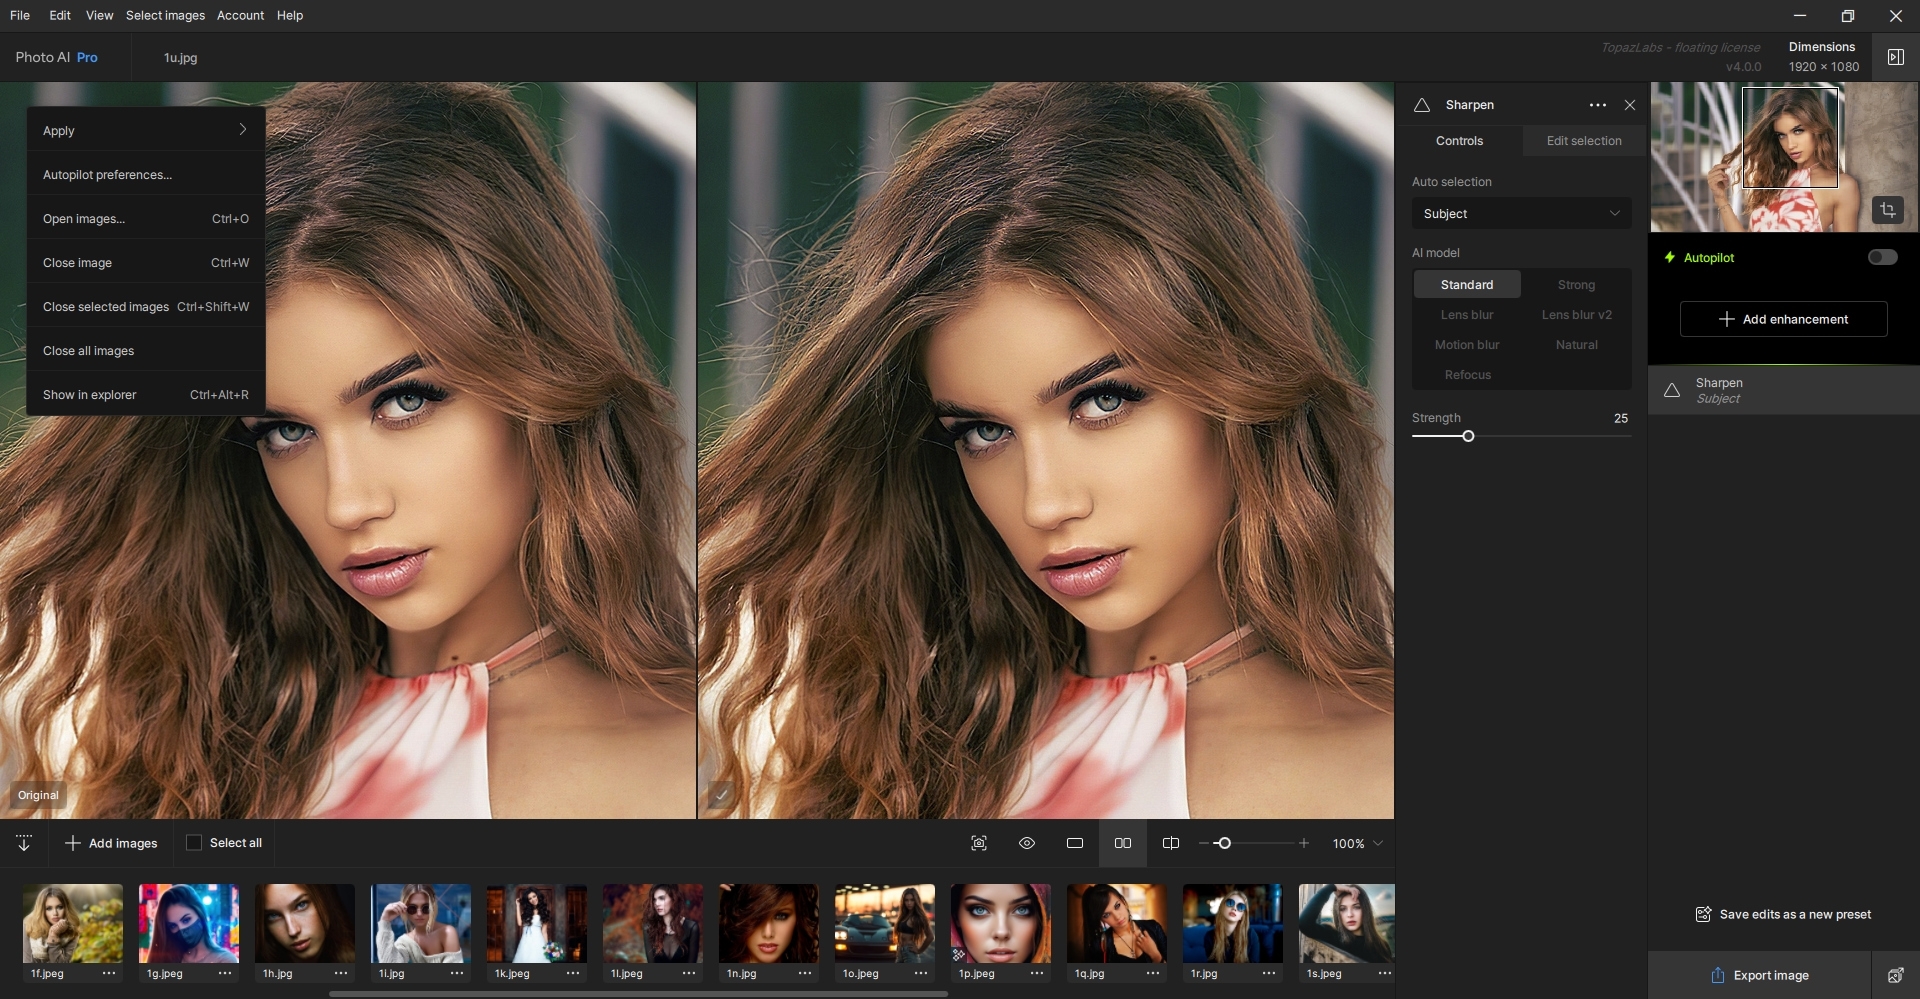
Task: Check the Select all checkbox
Action: click(194, 843)
